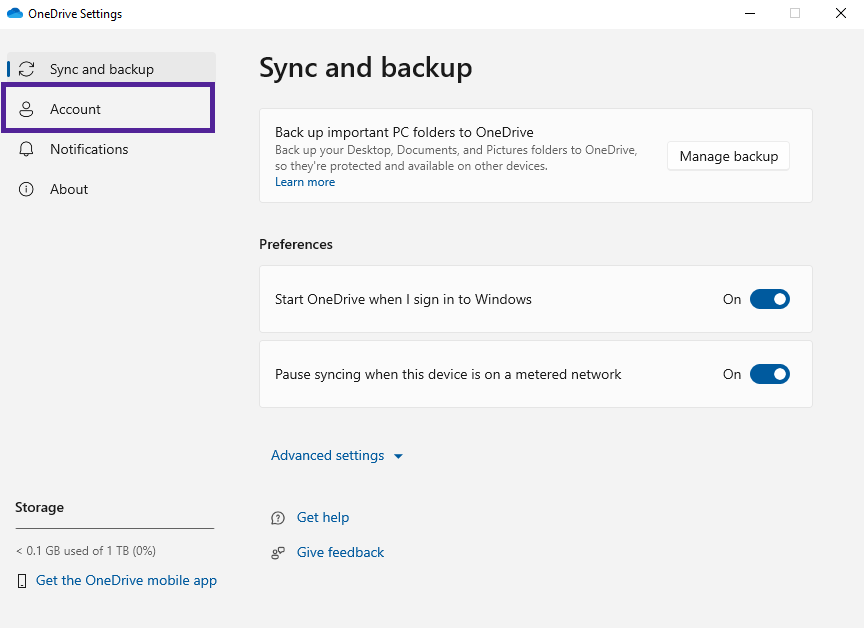Click the sync arrows icon in sidebar
The width and height of the screenshot is (864, 628).
point(26,69)
